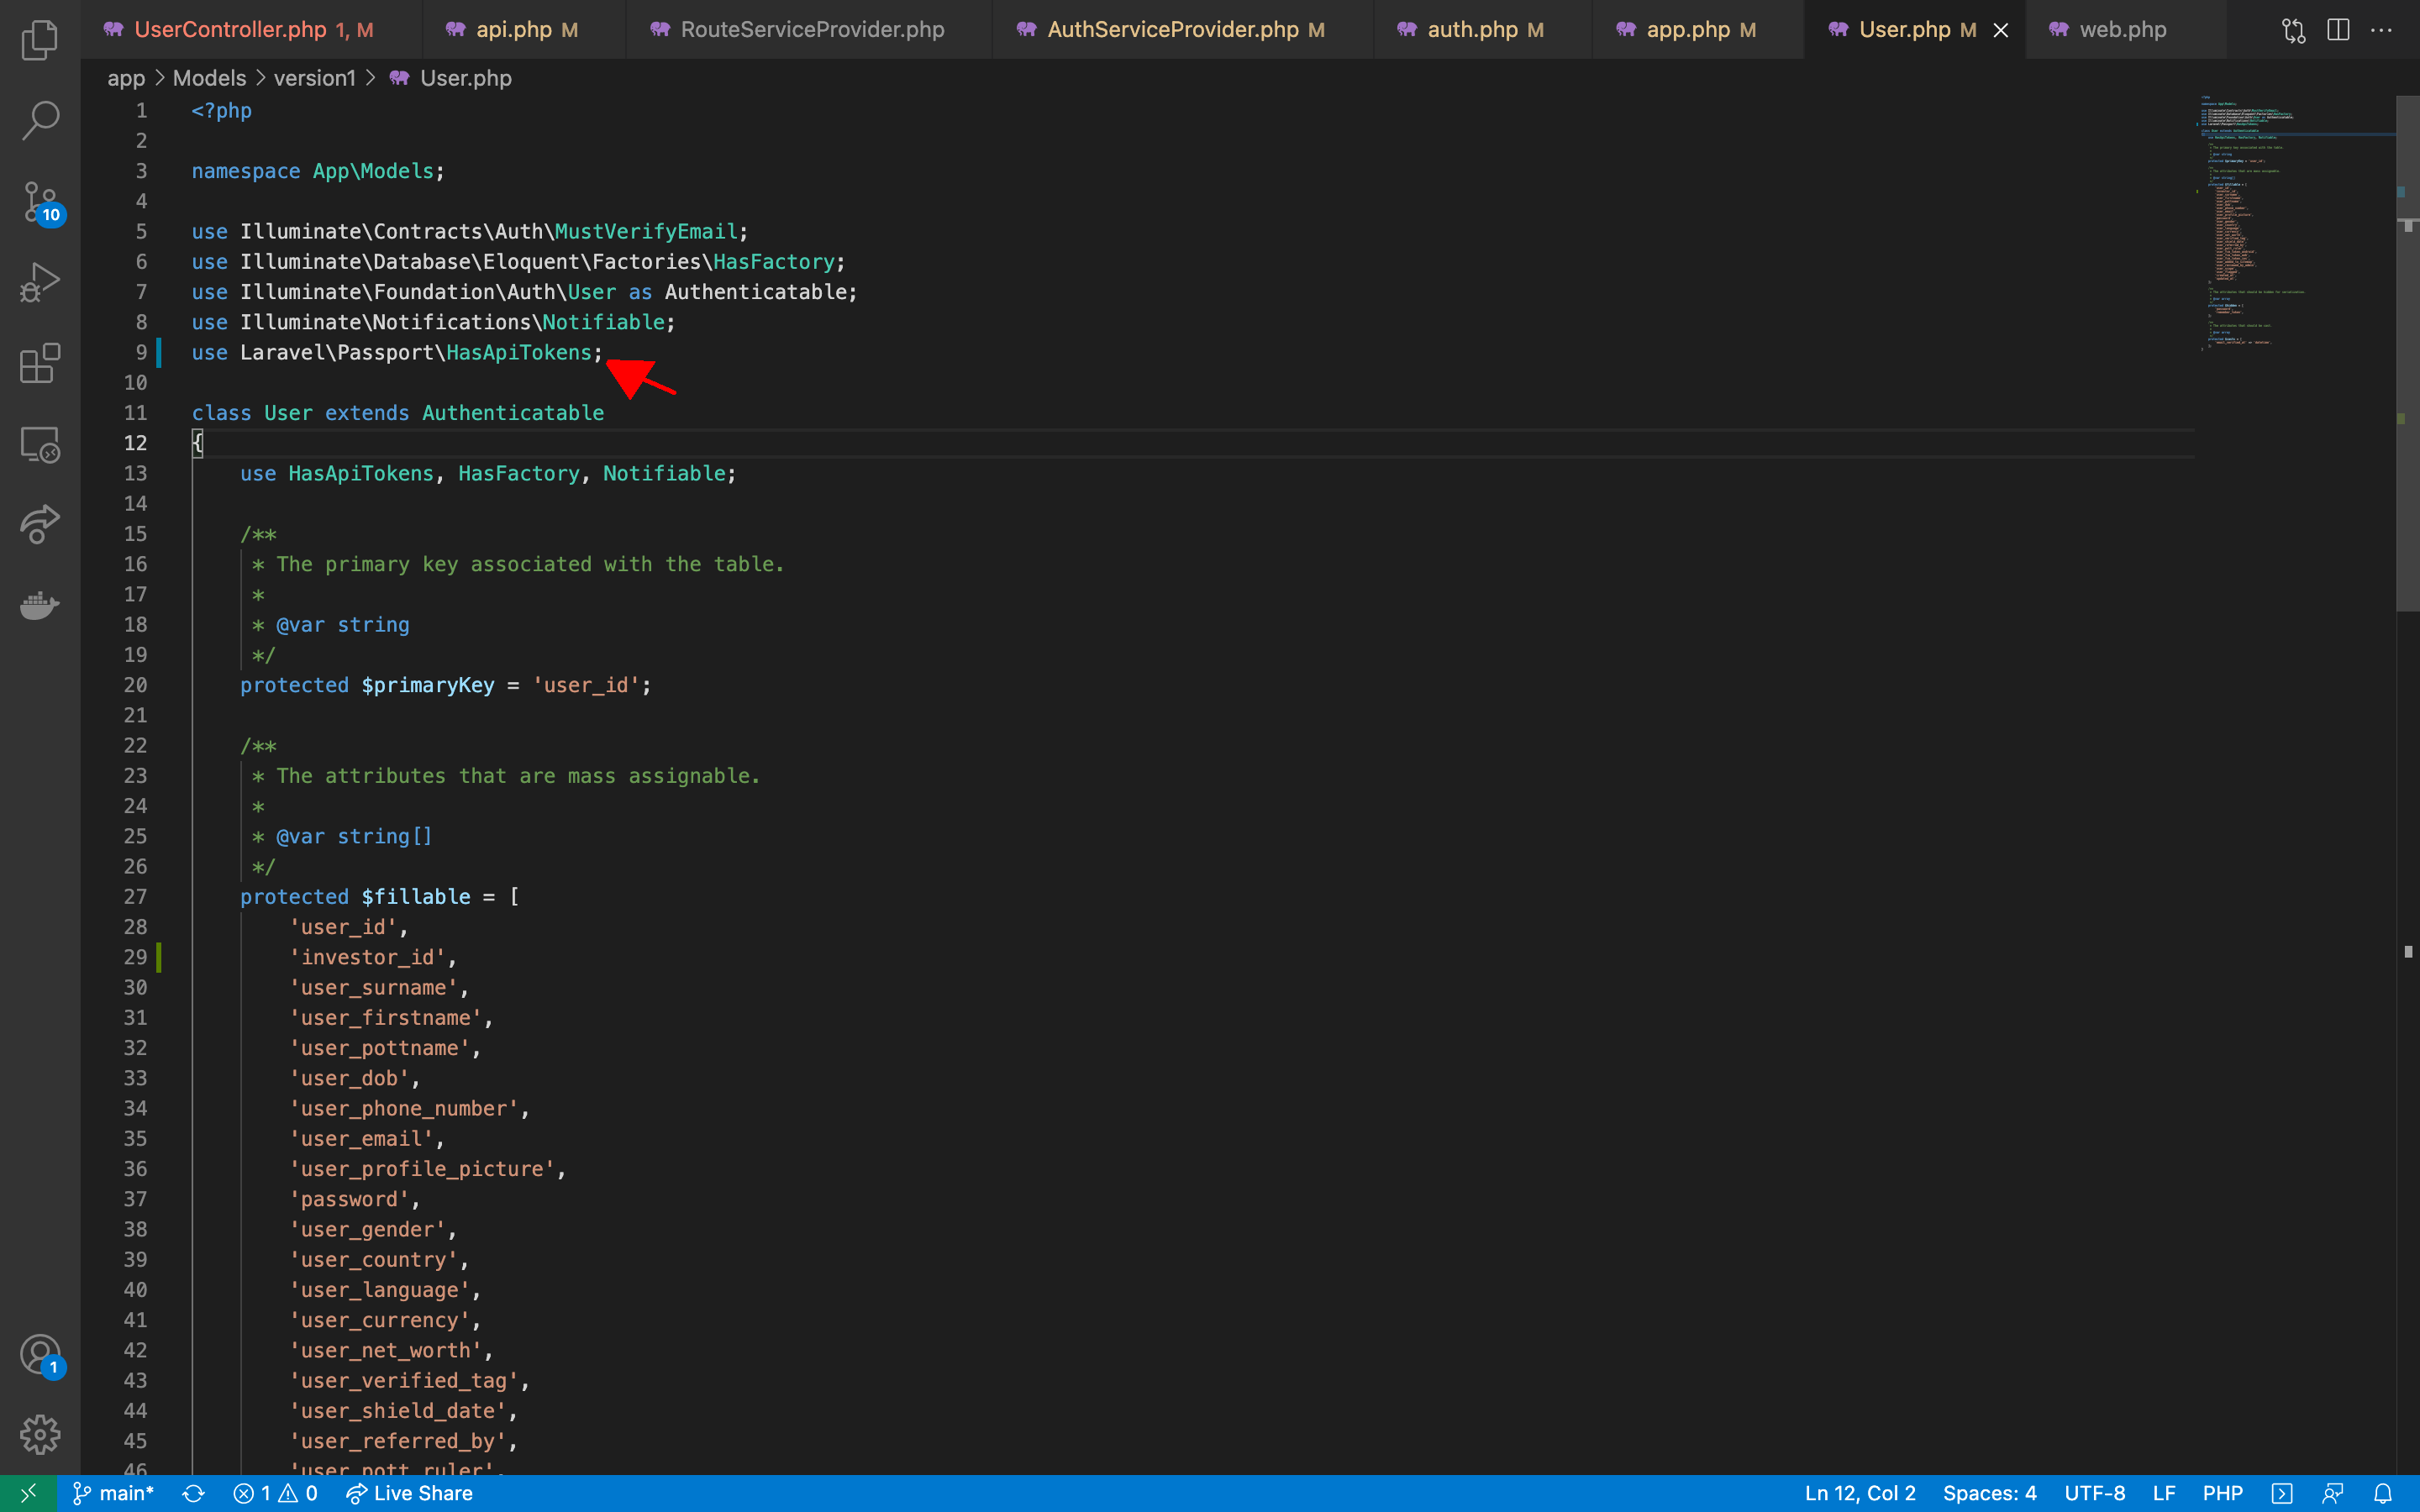
Task: Open the Live Share view in activity bar
Action: click(40, 524)
